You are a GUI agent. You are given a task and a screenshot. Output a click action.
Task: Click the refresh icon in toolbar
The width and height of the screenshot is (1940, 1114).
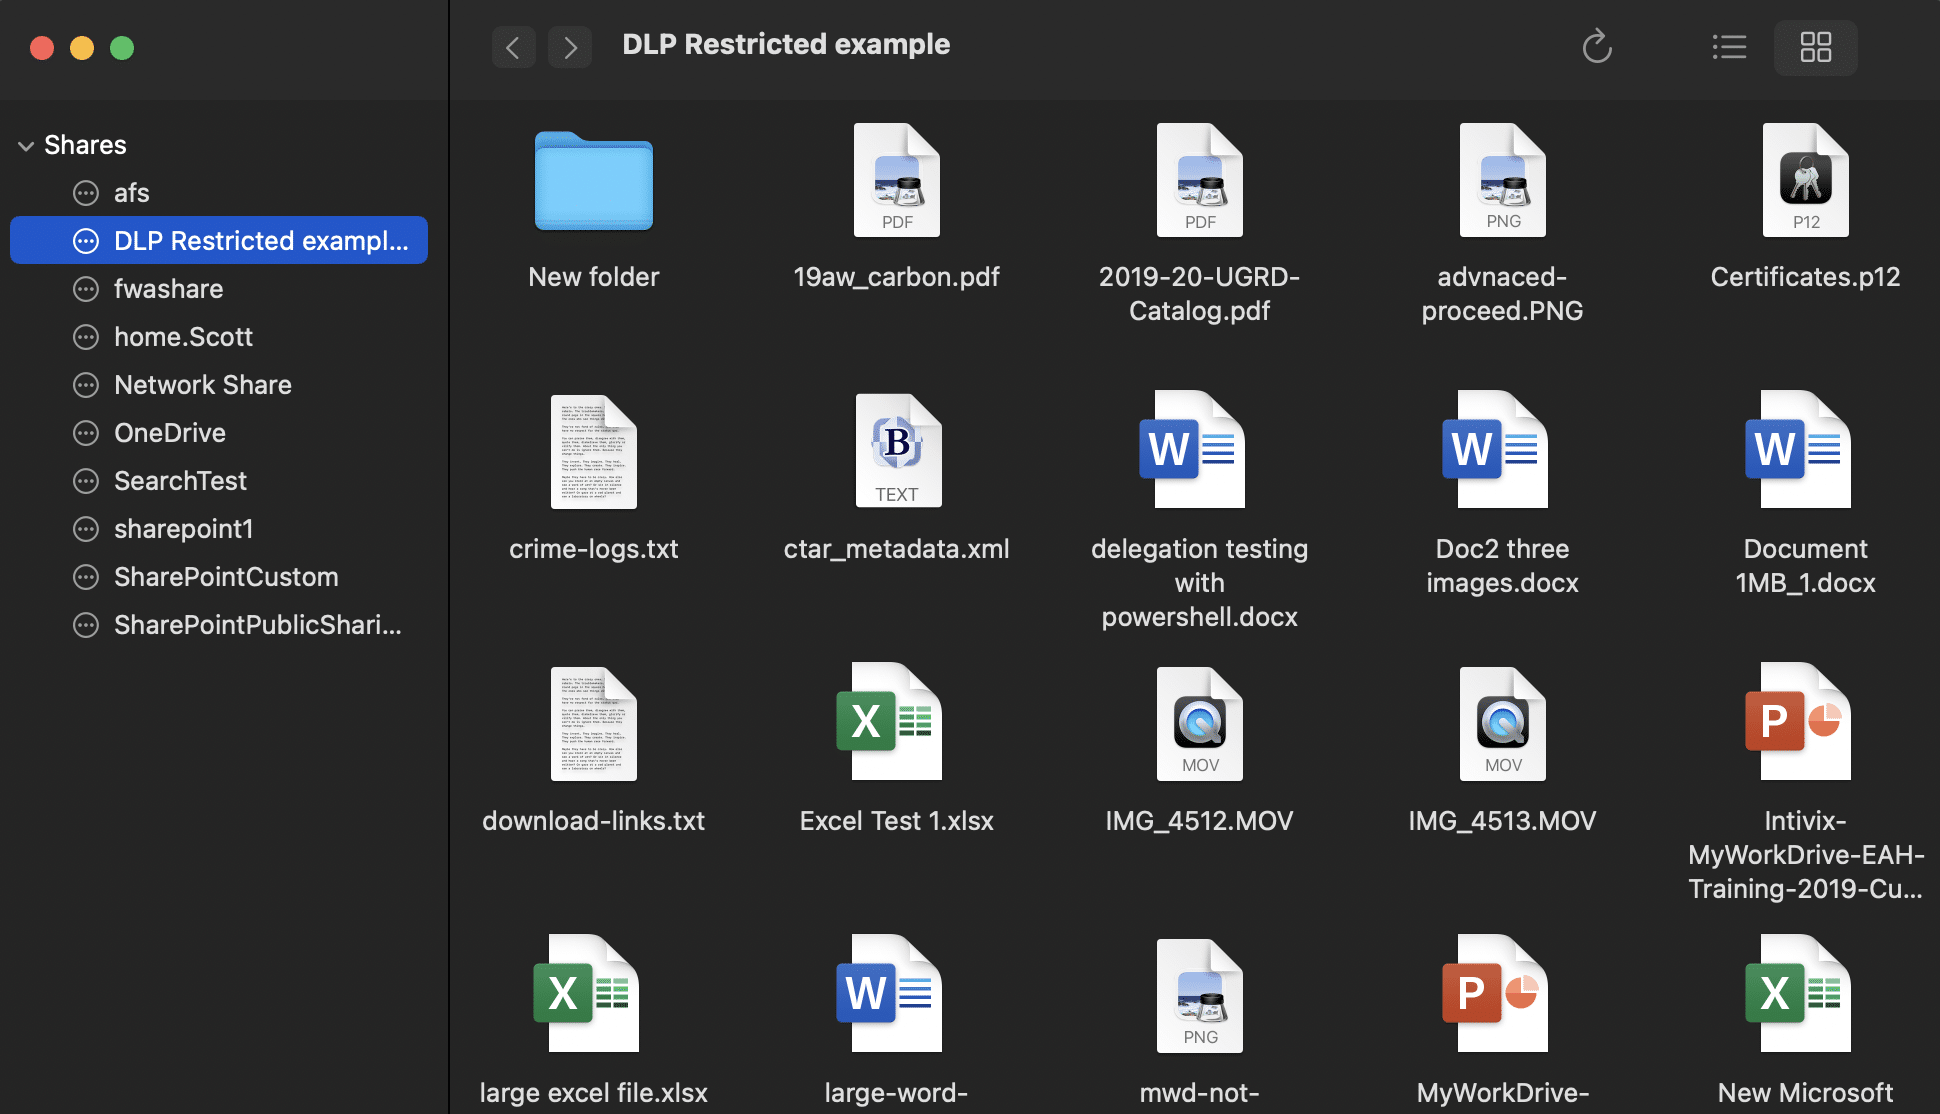1597,47
